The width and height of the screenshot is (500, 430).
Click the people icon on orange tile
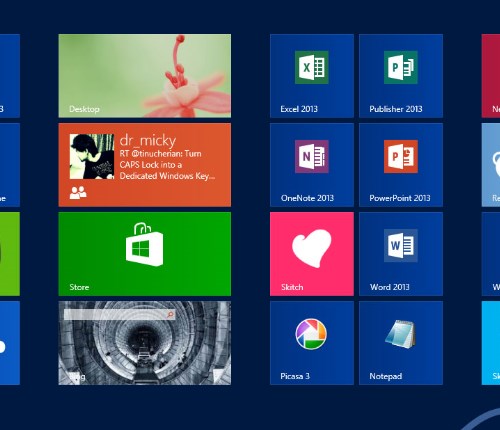(x=78, y=193)
